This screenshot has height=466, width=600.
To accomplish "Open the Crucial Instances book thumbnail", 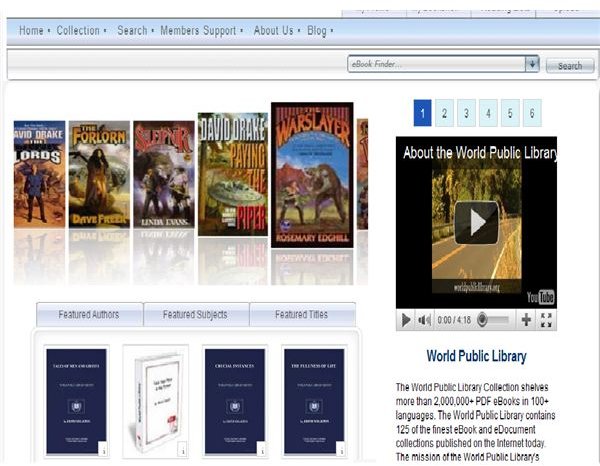I will [x=235, y=401].
